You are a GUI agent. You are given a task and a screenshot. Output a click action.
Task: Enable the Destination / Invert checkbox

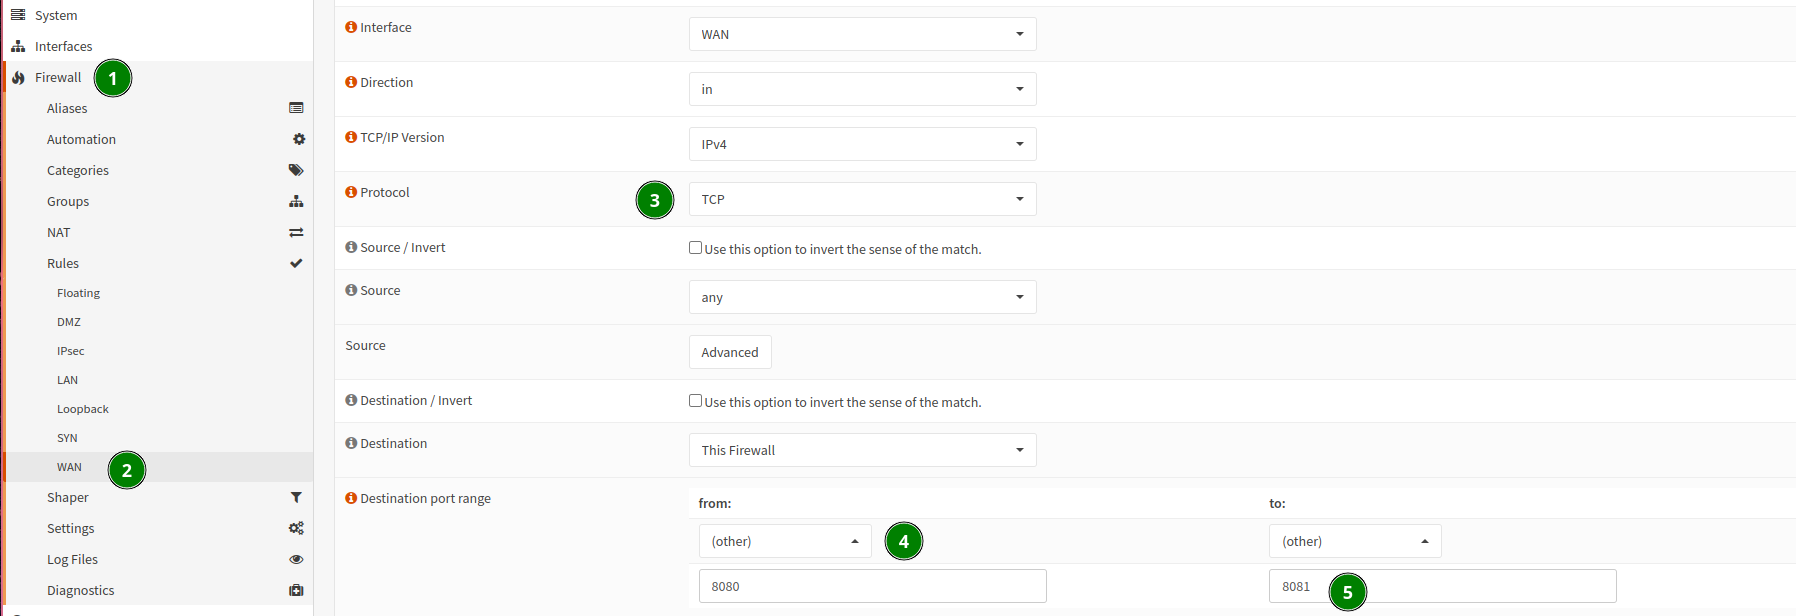(x=695, y=401)
